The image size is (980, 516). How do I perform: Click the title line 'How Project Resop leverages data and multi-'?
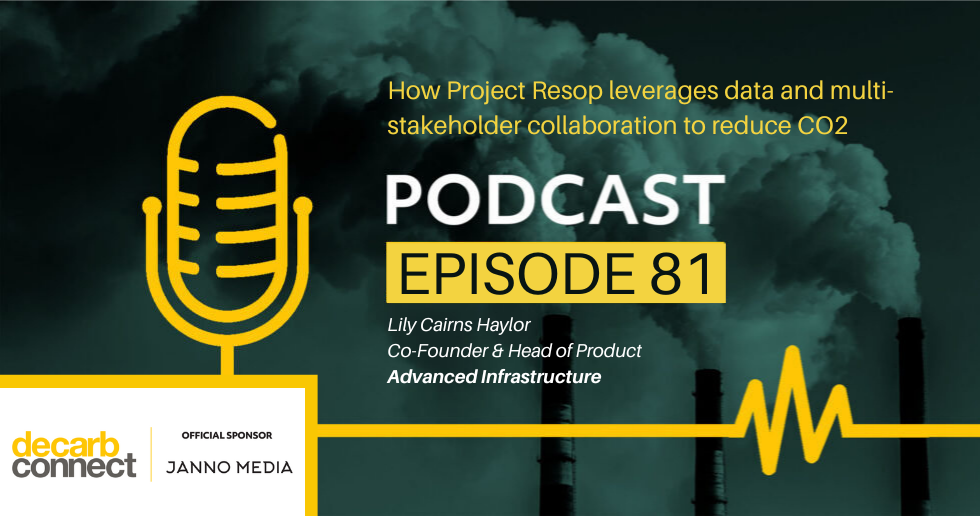641,91
